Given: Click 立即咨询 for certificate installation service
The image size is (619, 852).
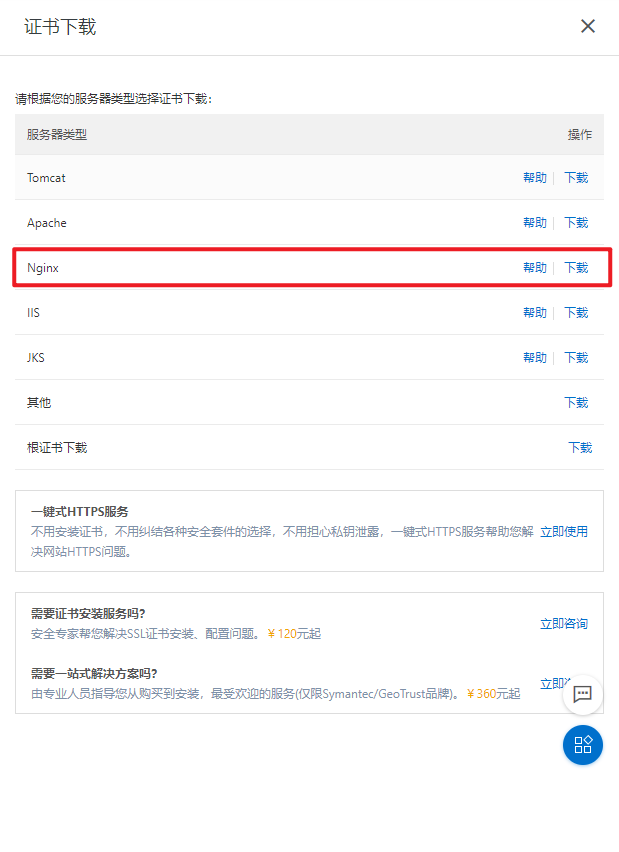Looking at the screenshot, I should [x=564, y=624].
